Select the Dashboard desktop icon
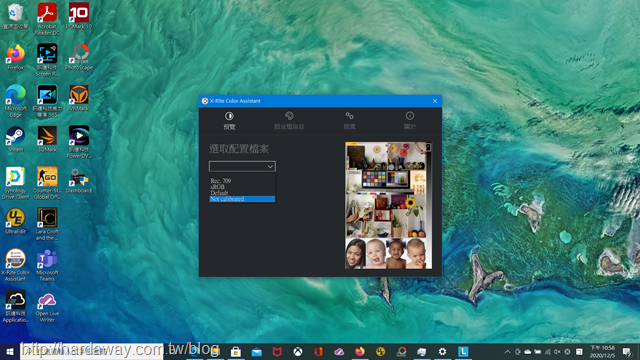 (79, 180)
